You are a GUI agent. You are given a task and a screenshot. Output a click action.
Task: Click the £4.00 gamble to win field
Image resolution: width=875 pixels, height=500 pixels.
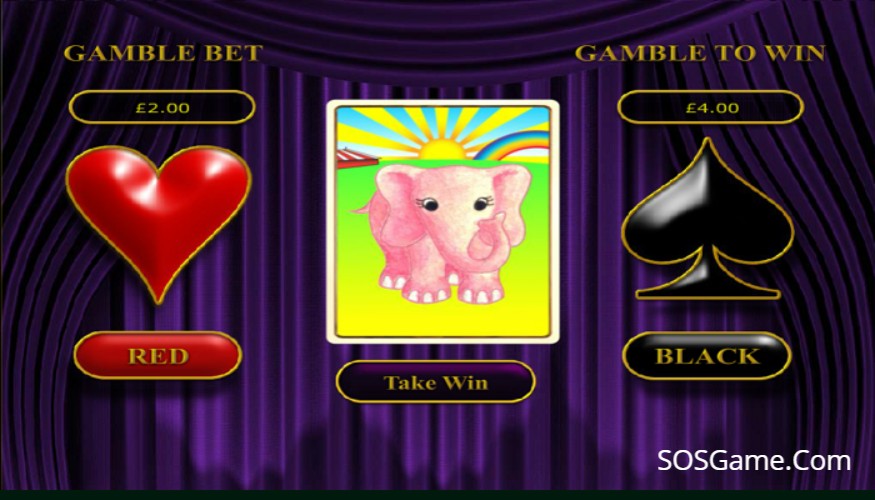[x=711, y=107]
